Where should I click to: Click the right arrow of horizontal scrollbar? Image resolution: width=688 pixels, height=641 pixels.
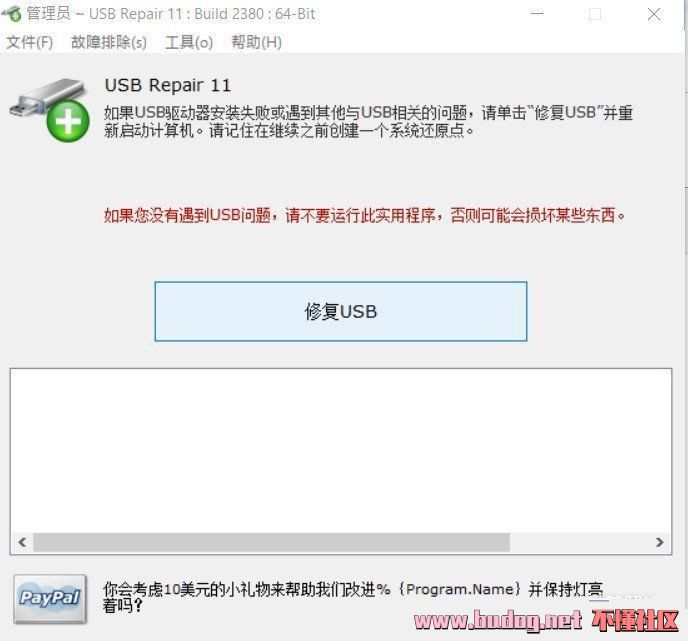click(659, 542)
